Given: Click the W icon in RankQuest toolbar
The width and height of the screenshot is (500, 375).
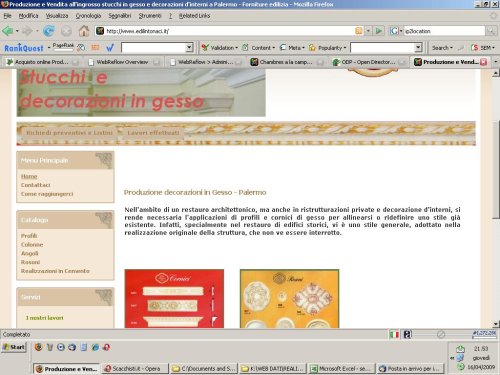Looking at the screenshot, I should [110, 48].
